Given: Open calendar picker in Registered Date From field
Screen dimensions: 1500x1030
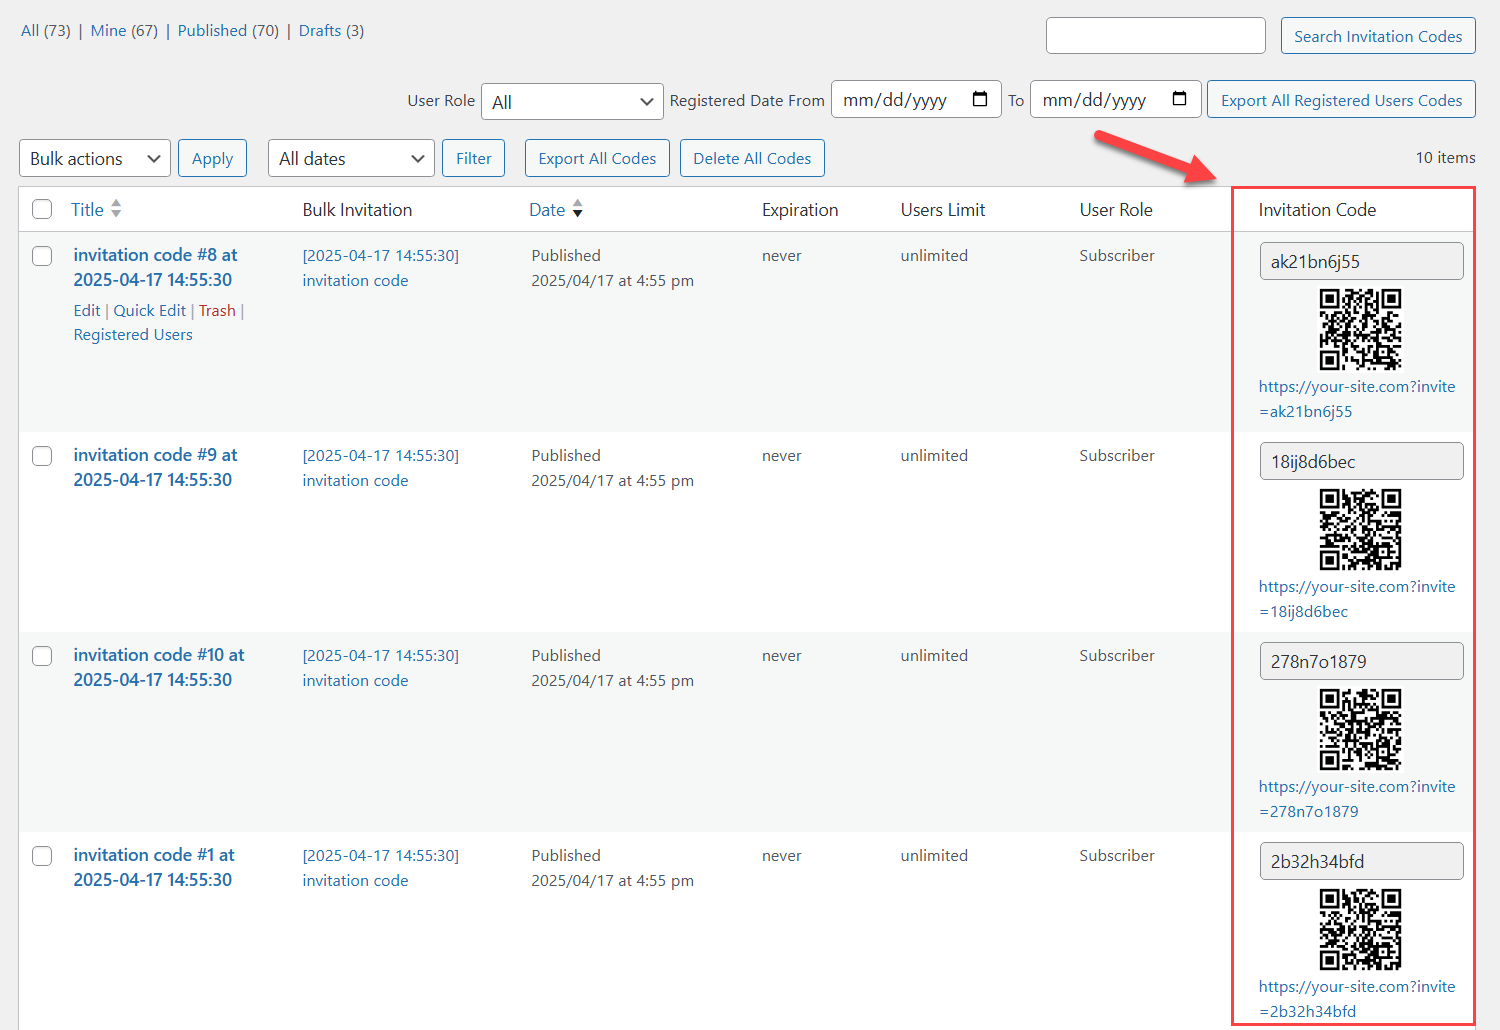Looking at the screenshot, I should coord(980,99).
